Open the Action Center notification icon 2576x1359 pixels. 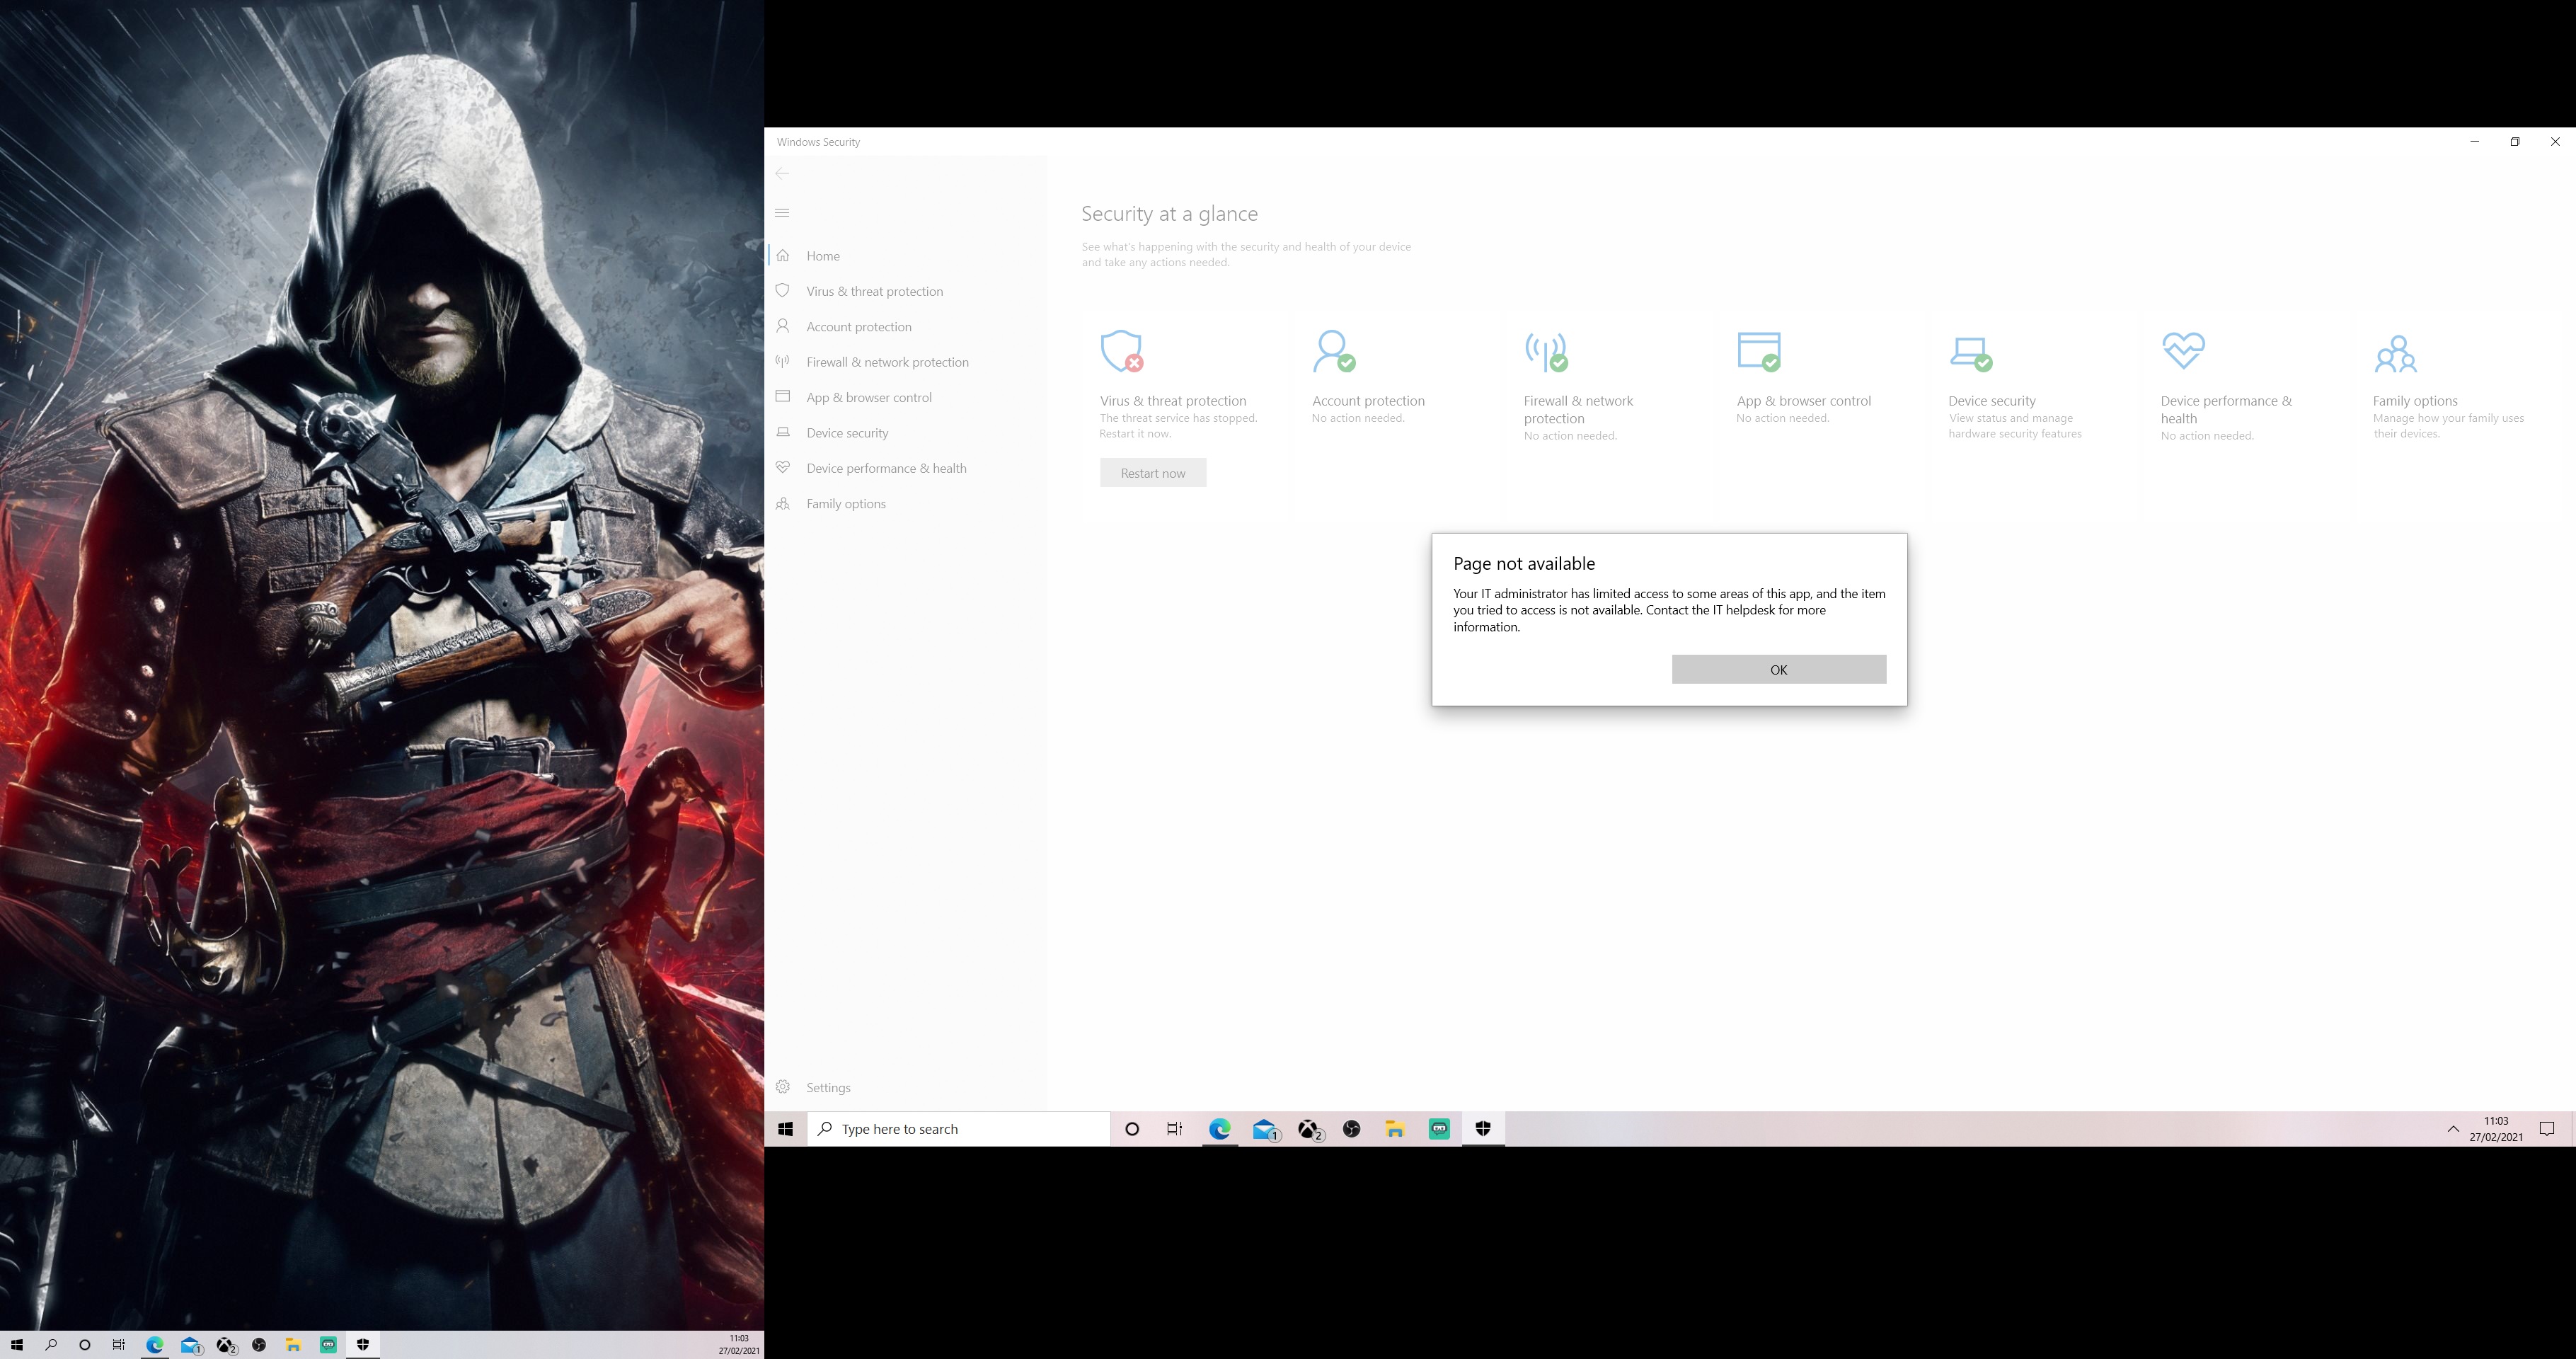(2547, 1129)
